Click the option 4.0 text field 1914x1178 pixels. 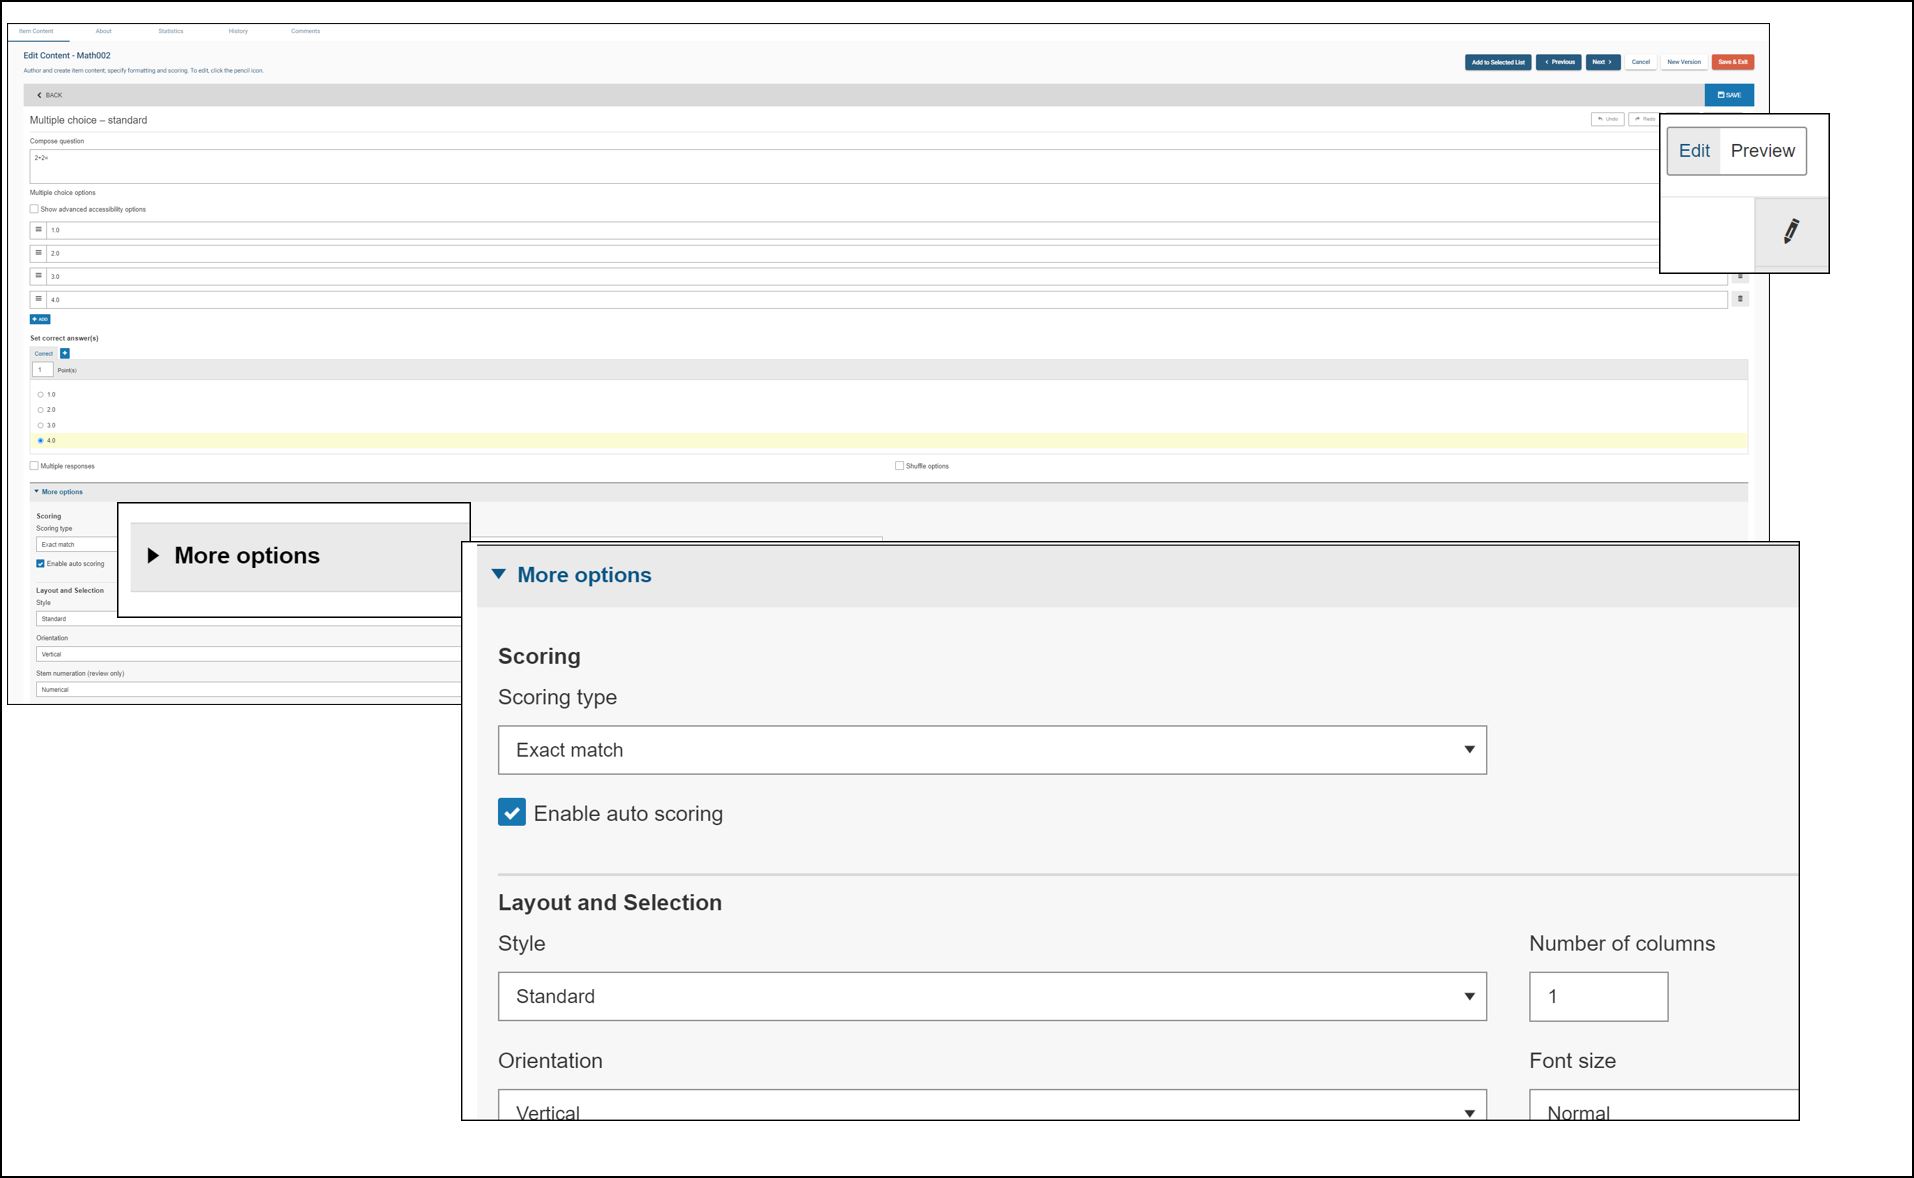[x=887, y=299]
